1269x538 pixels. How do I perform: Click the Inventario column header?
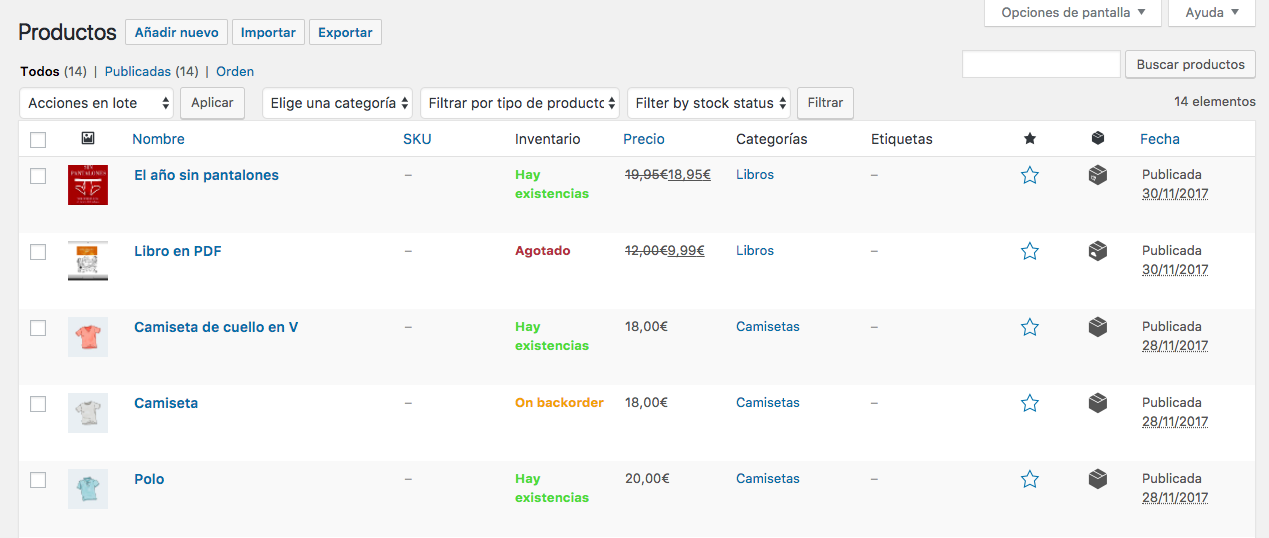pyautogui.click(x=547, y=139)
